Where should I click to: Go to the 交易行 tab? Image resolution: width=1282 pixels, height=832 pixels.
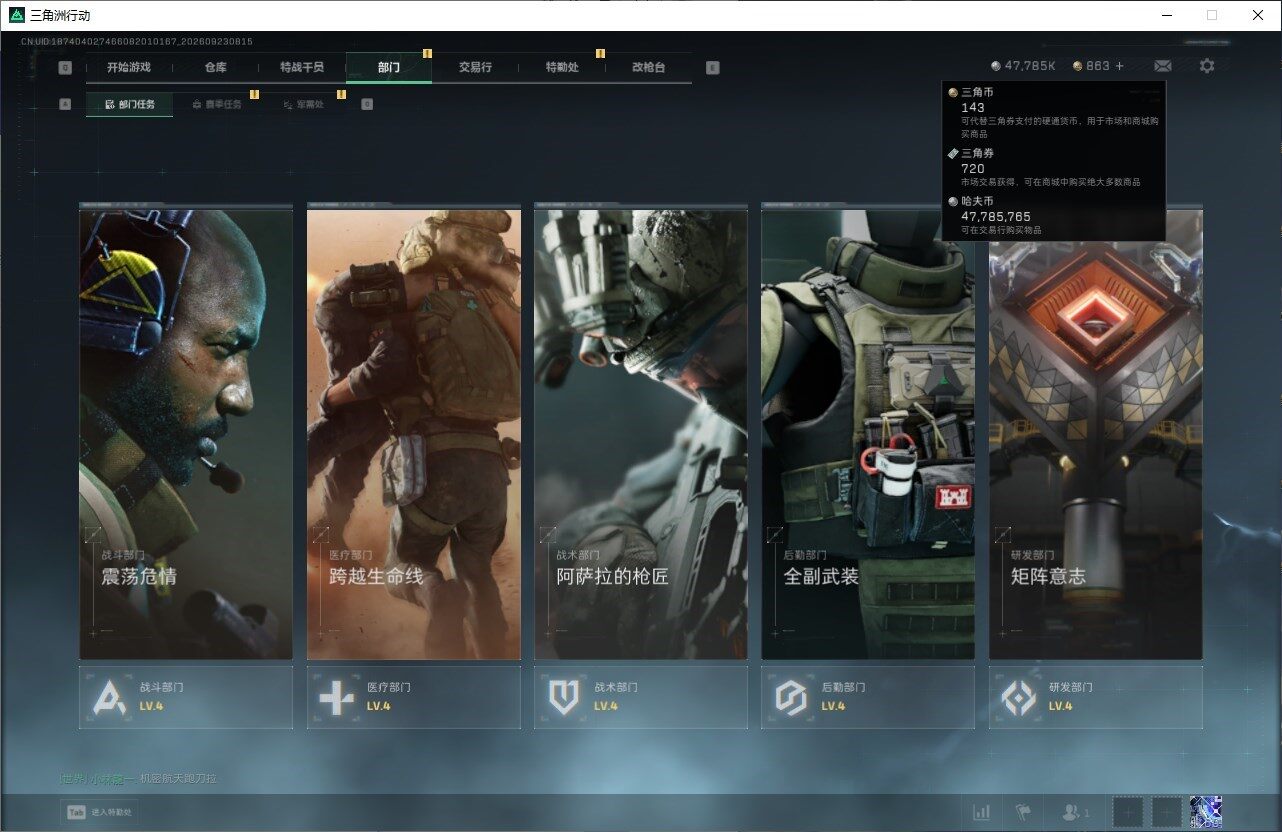(x=475, y=68)
